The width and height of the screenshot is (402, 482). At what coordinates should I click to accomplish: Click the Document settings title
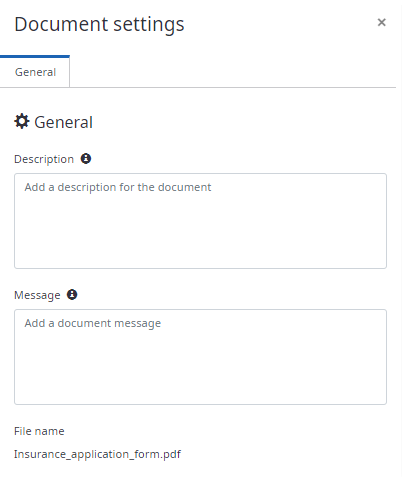click(x=99, y=24)
